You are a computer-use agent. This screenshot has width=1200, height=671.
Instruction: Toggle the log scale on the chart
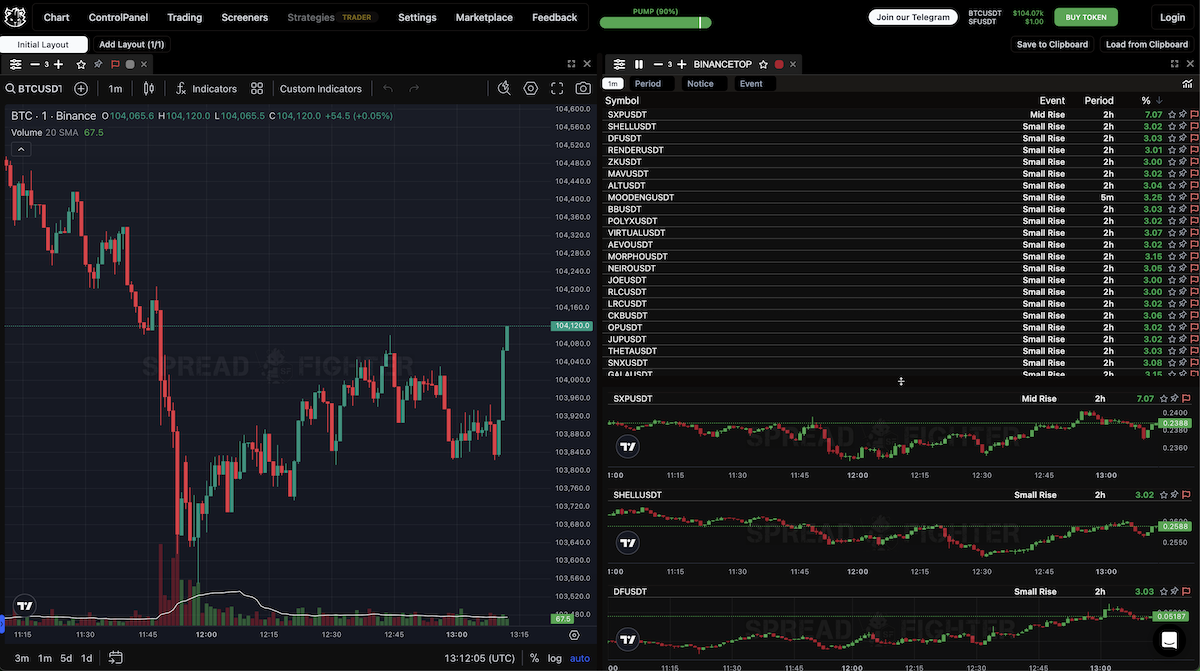click(x=555, y=658)
